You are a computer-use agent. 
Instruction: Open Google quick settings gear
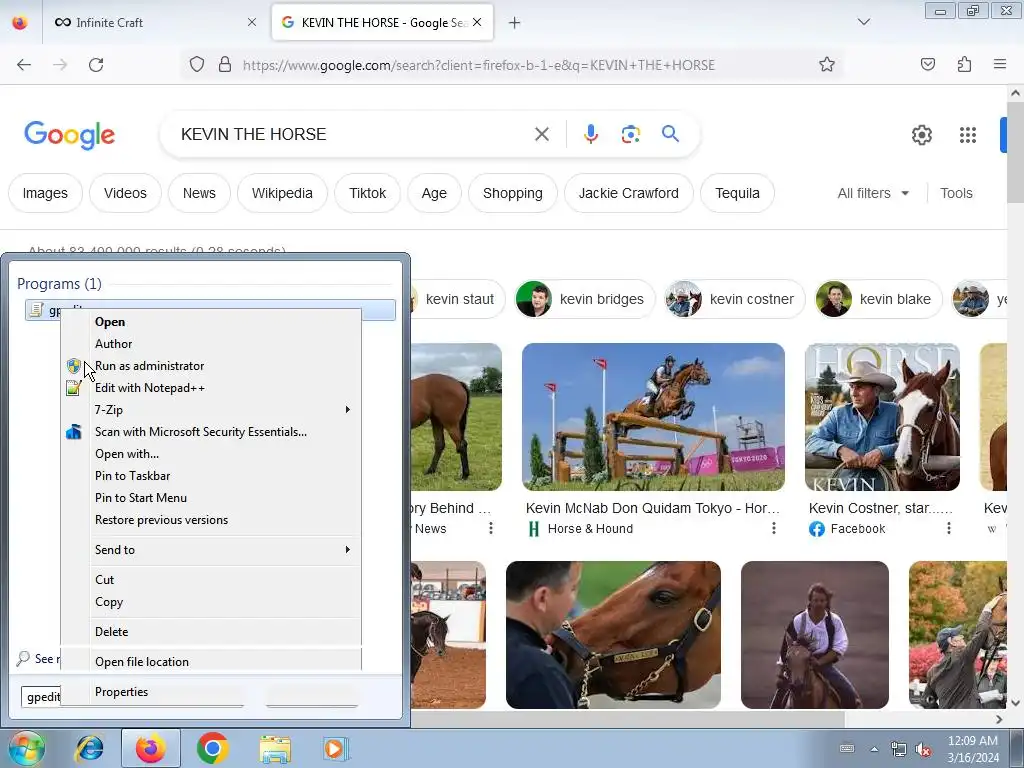point(921,135)
